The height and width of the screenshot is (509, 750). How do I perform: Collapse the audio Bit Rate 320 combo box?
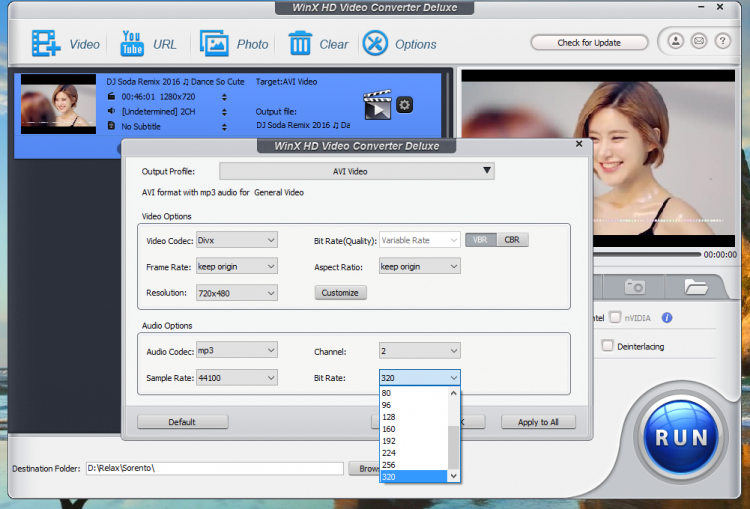click(x=419, y=378)
